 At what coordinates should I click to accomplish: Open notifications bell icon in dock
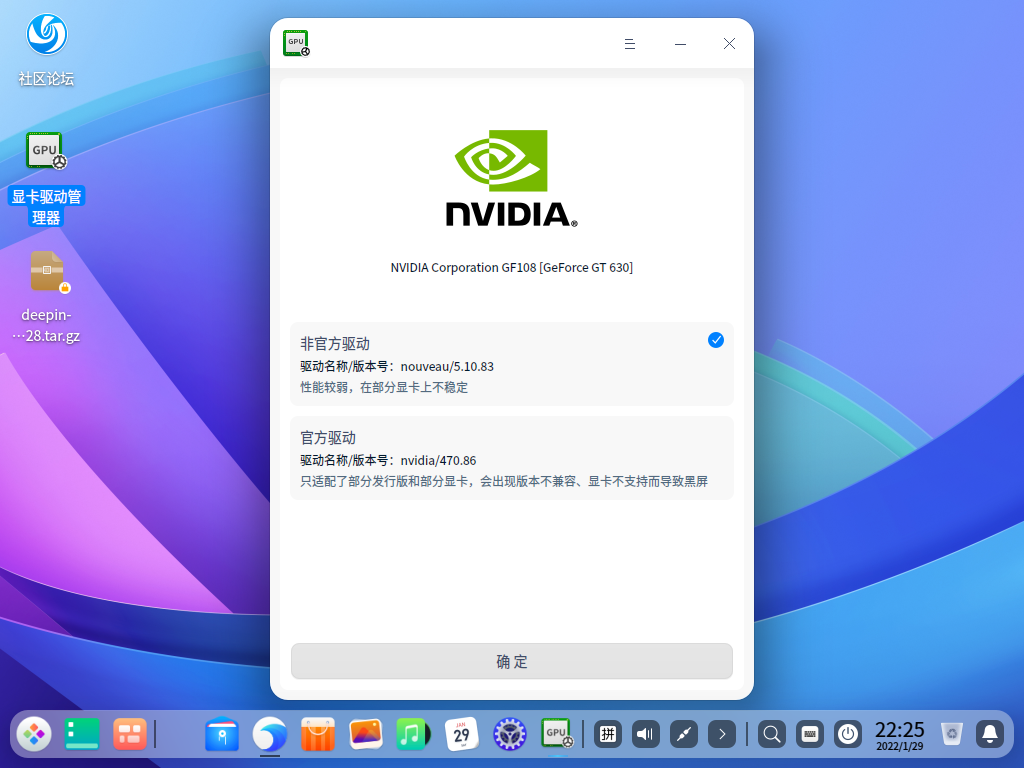click(x=990, y=734)
